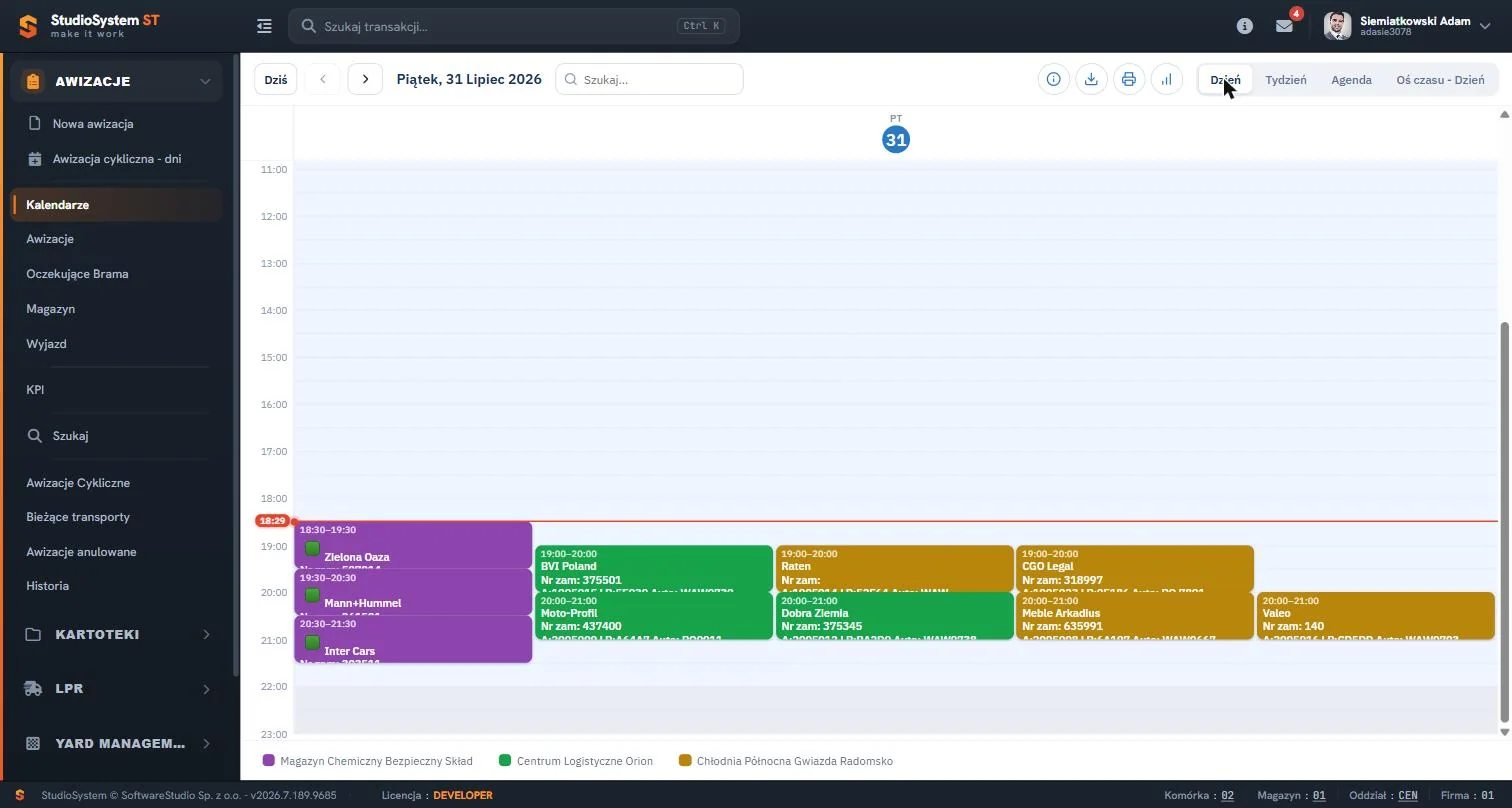Click the StudioSystem icon in the status bar
Image resolution: width=1512 pixels, height=808 pixels.
[20, 795]
